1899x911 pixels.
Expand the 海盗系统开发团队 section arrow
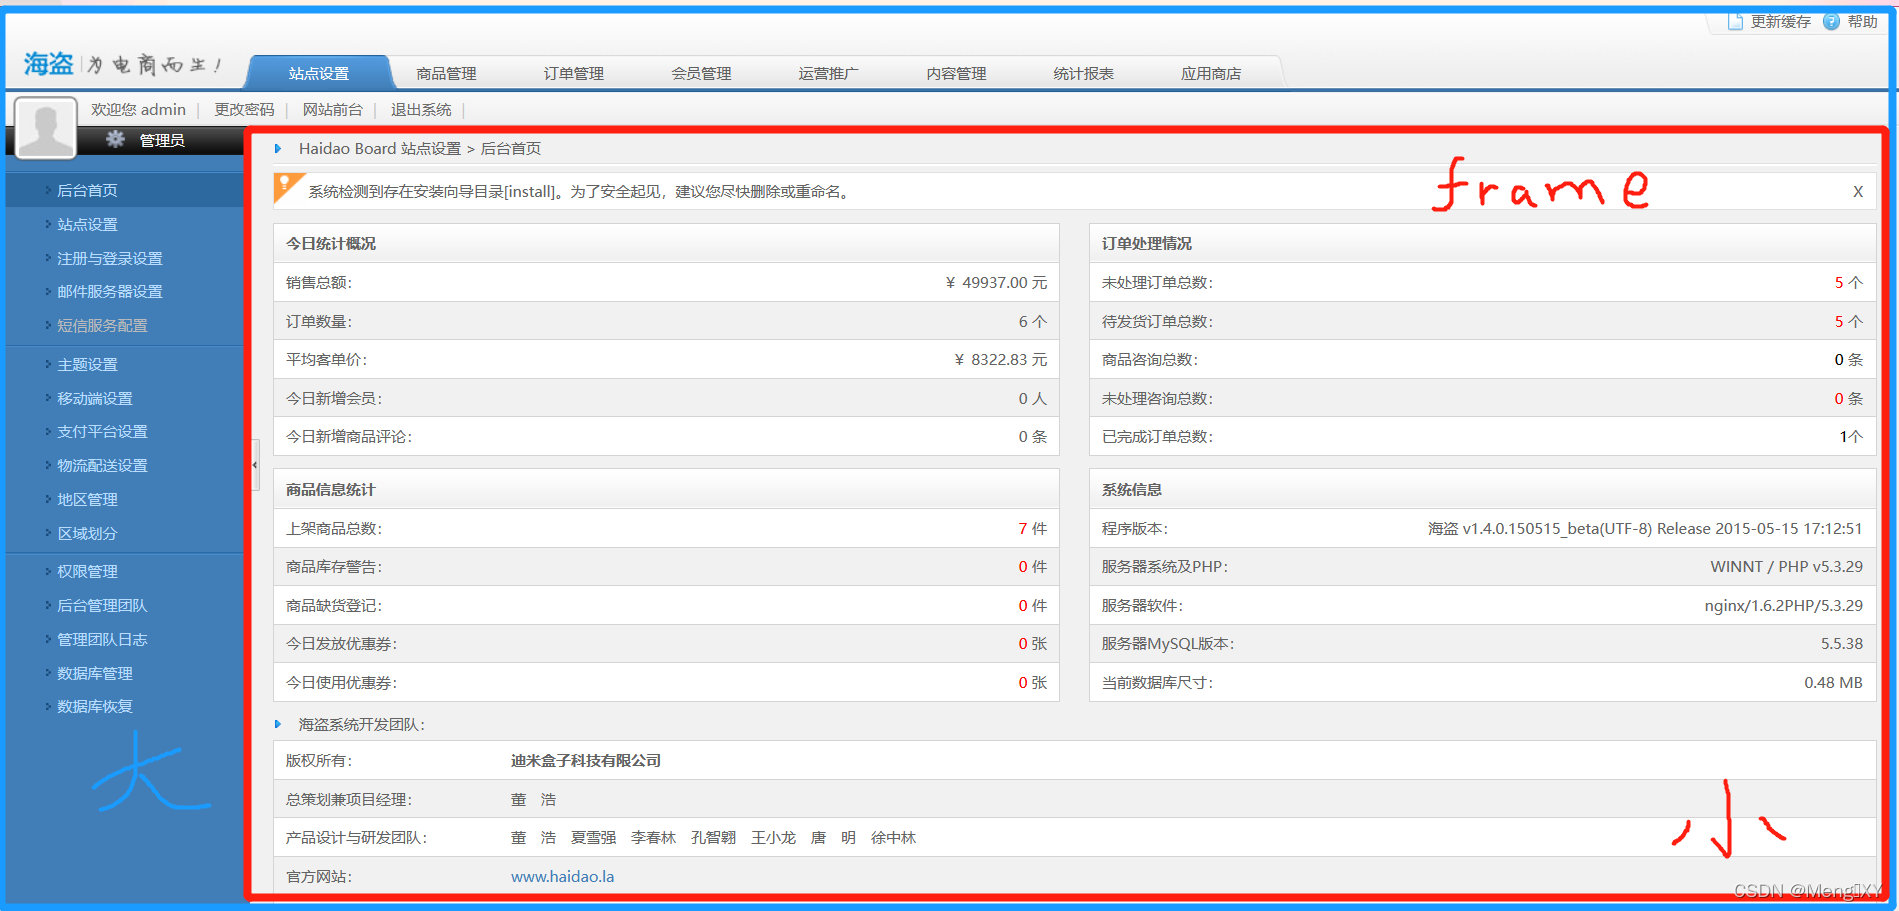pyautogui.click(x=279, y=723)
